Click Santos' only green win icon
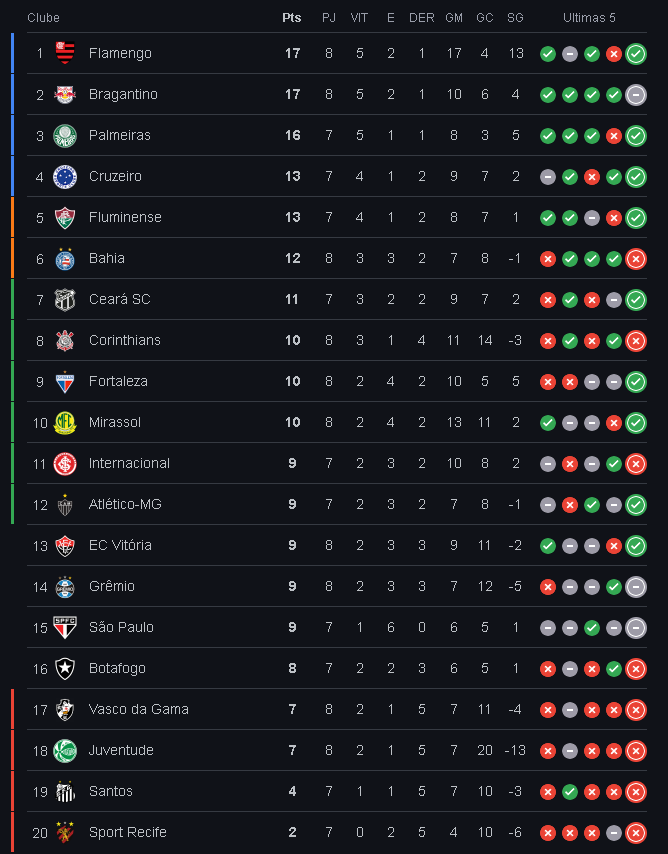 pyautogui.click(x=569, y=791)
